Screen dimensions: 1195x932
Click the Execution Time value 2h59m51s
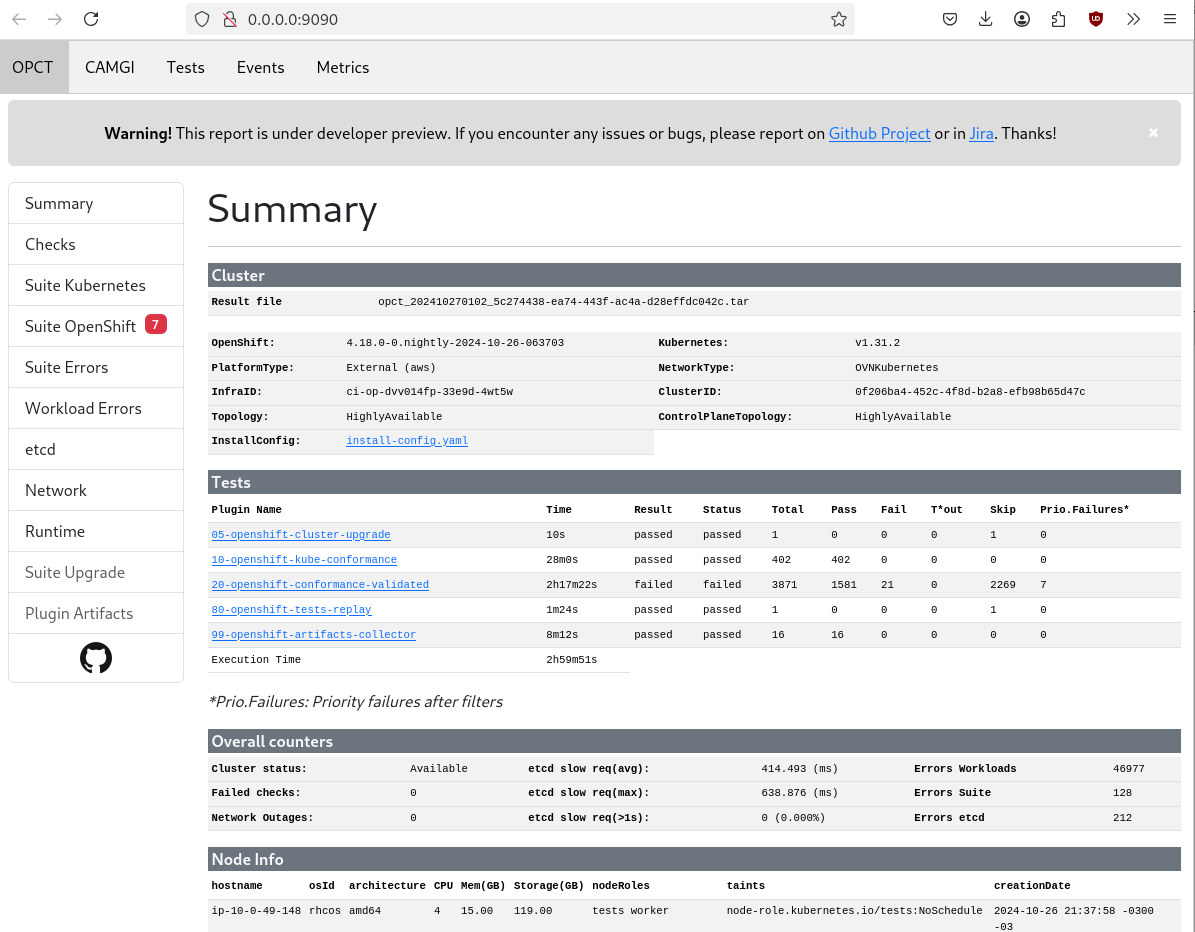(x=572, y=660)
